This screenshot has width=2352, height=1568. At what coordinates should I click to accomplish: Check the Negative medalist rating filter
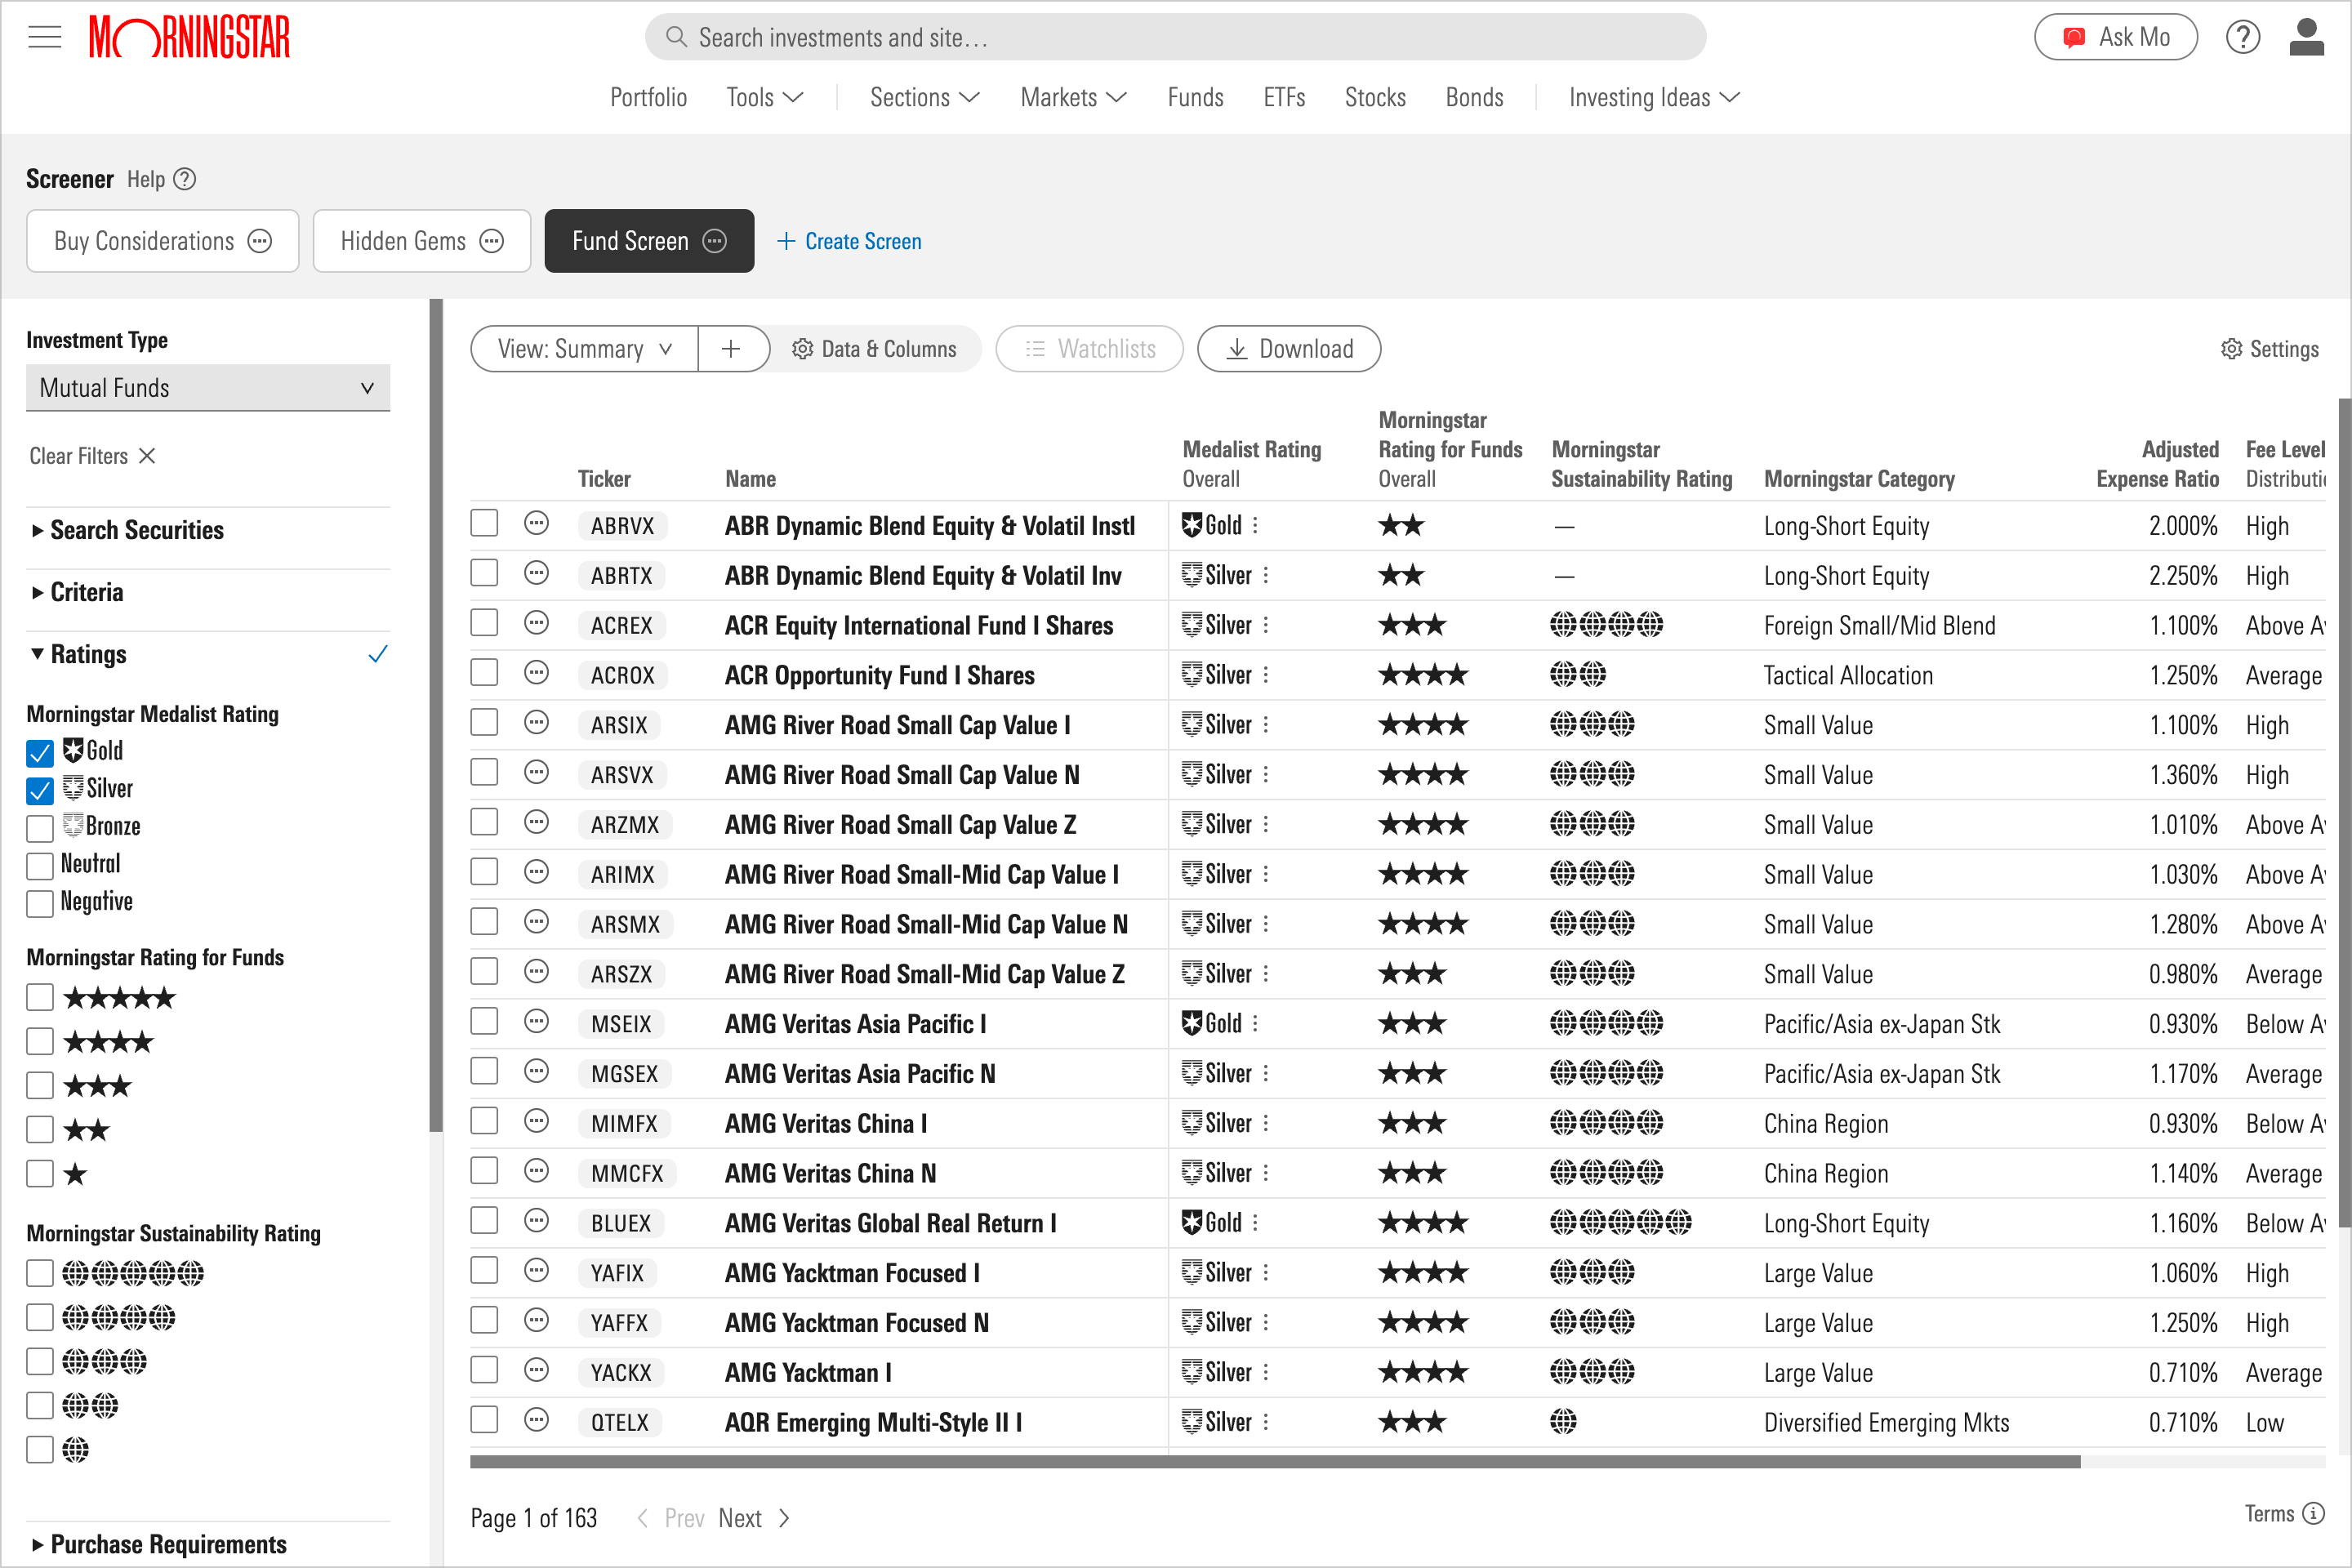tap(39, 903)
